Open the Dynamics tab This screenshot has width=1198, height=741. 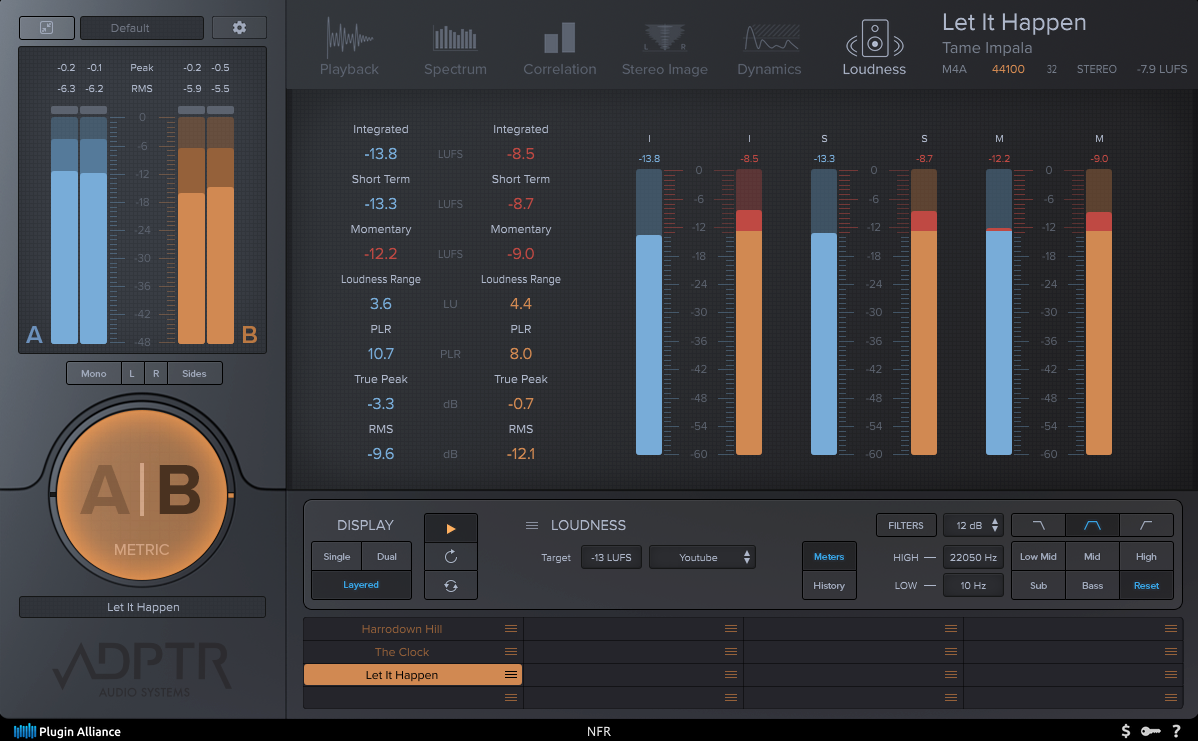pyautogui.click(x=769, y=48)
